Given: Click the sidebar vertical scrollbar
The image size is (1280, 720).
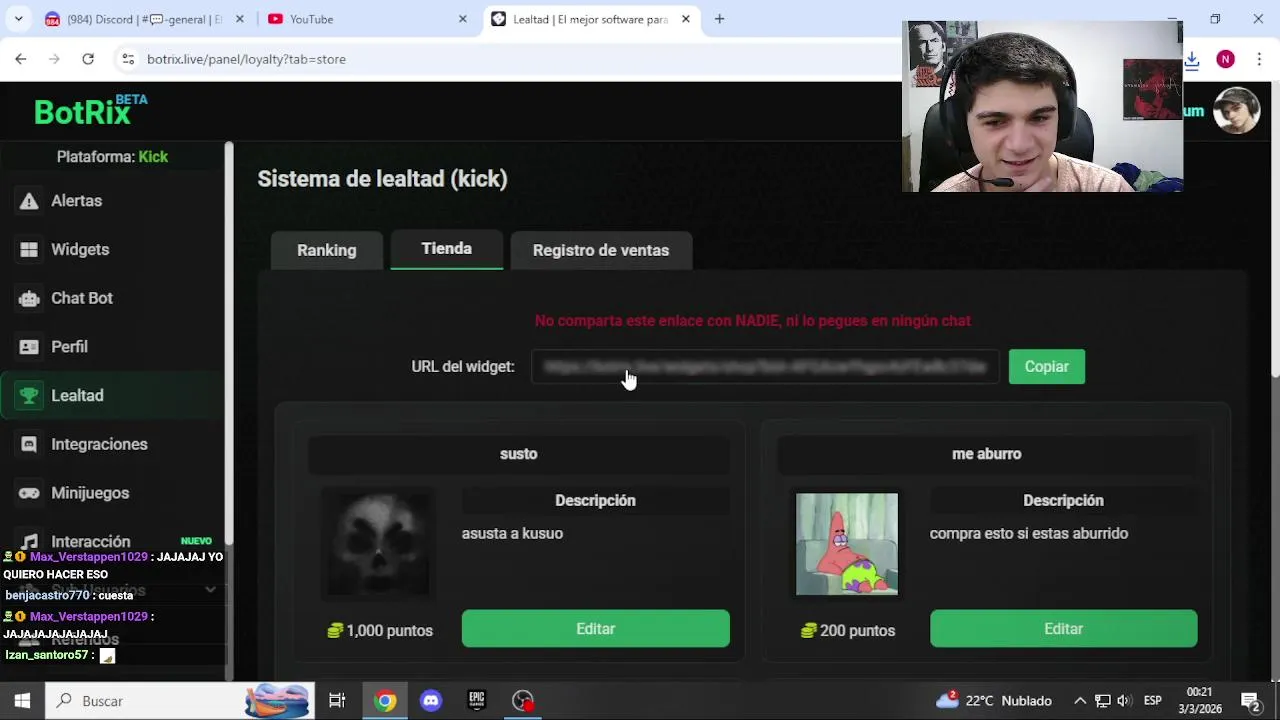Looking at the screenshot, I should [x=229, y=345].
